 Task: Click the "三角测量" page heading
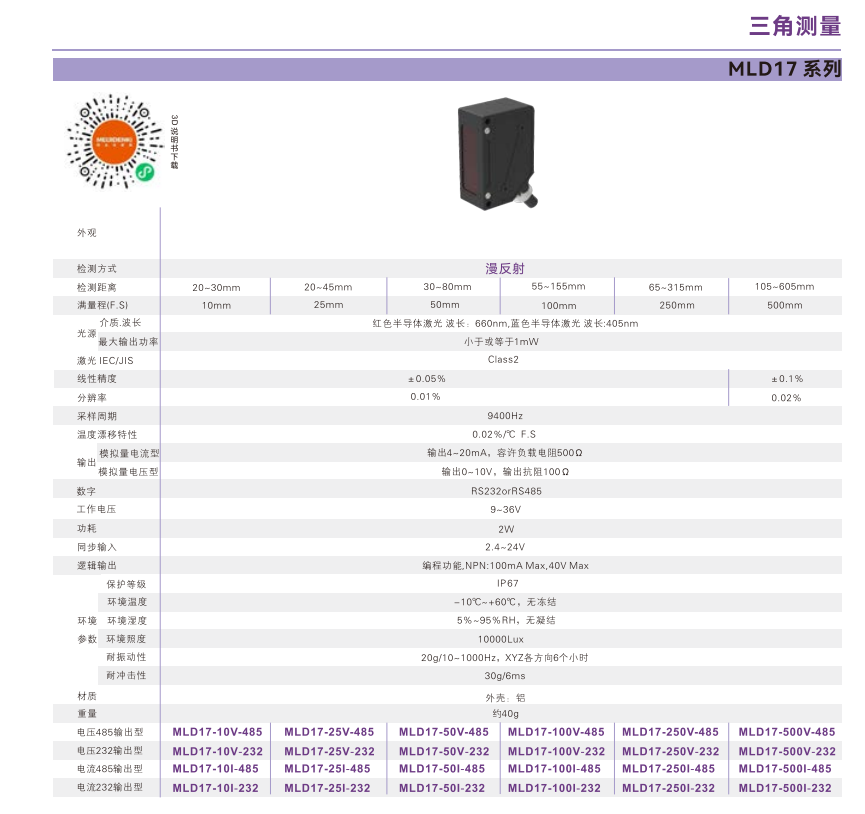pos(794,26)
